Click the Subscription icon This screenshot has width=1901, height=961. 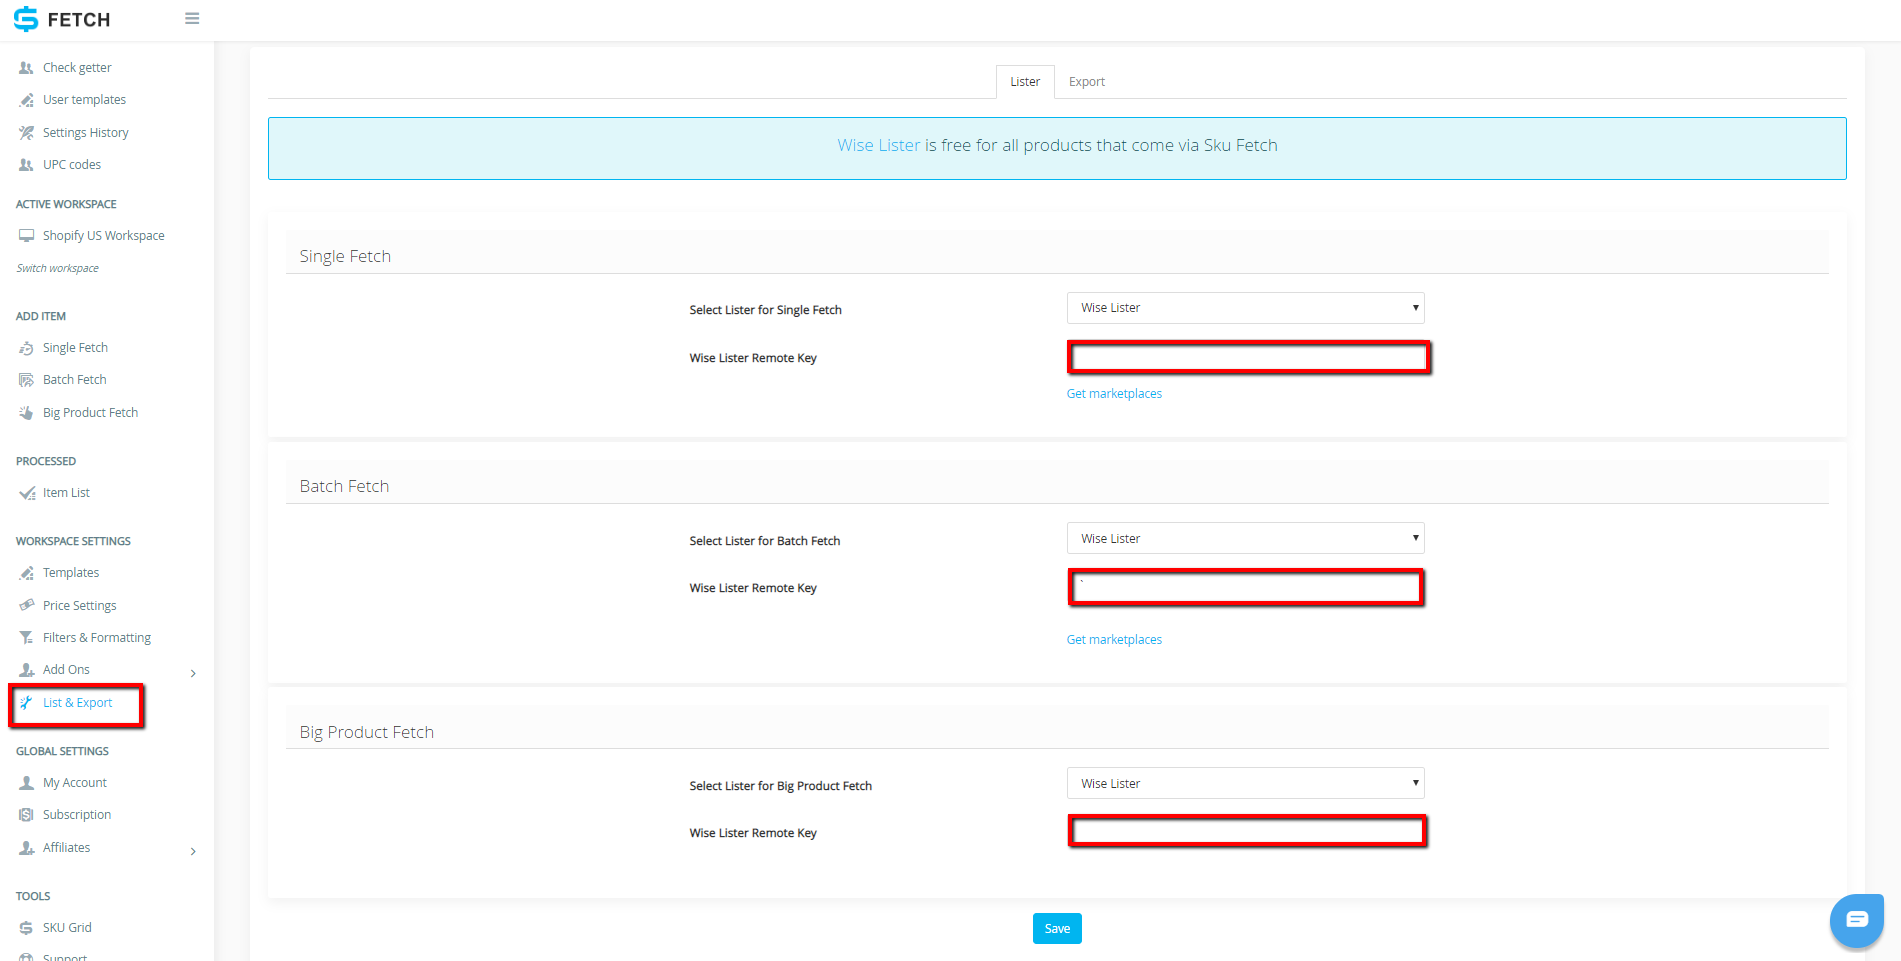pyautogui.click(x=26, y=815)
